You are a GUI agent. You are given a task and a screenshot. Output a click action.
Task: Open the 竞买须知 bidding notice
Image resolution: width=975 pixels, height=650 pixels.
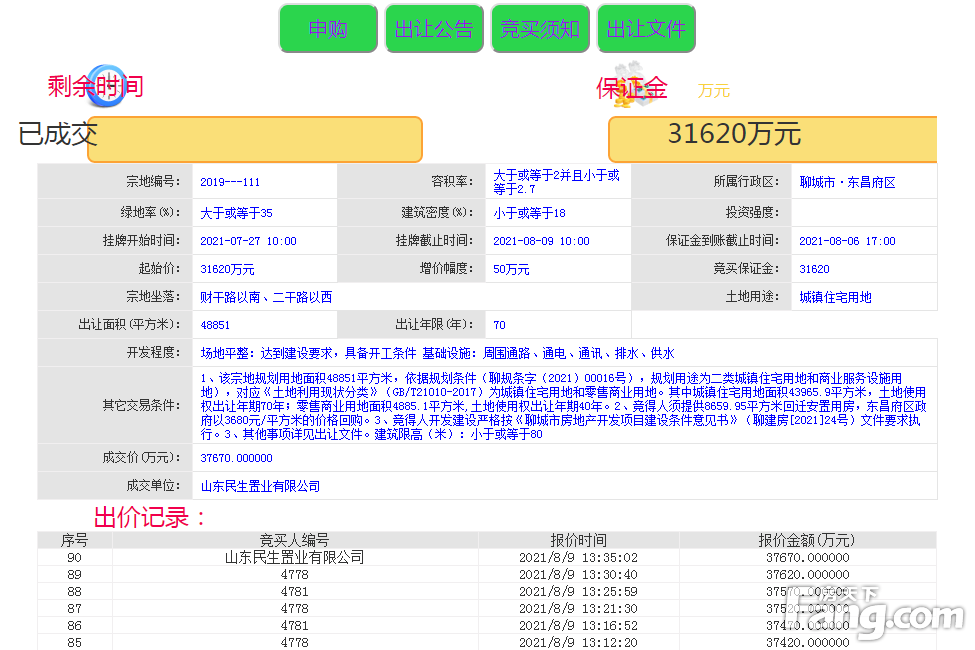(x=540, y=29)
